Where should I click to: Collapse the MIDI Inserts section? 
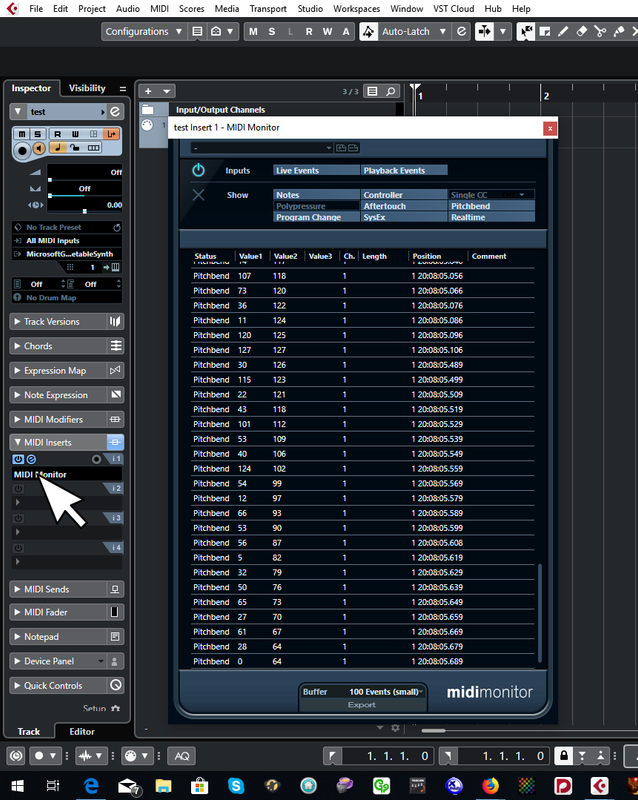[58, 442]
